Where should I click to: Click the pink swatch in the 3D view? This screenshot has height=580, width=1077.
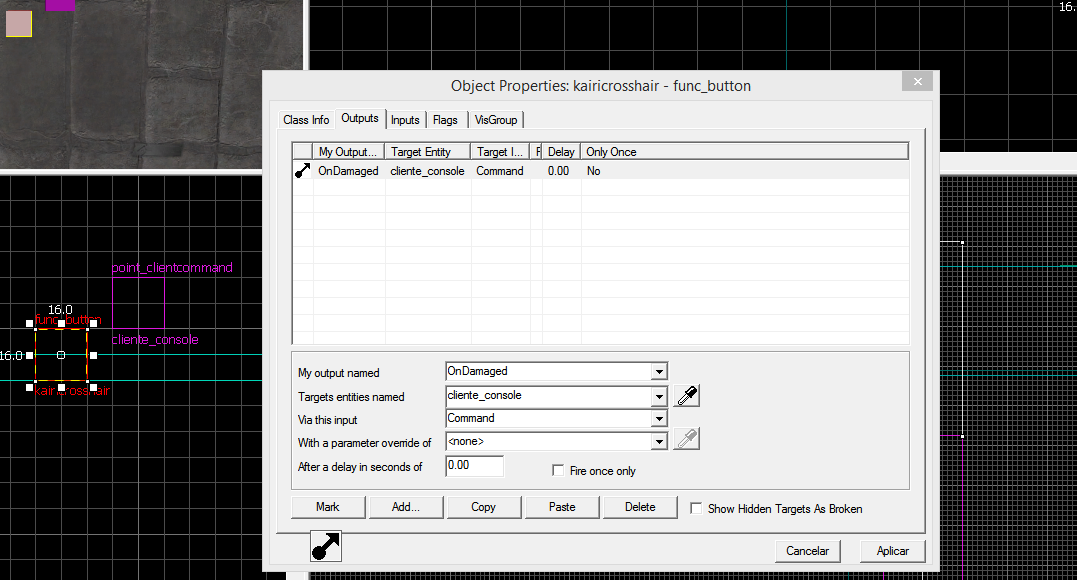click(19, 23)
